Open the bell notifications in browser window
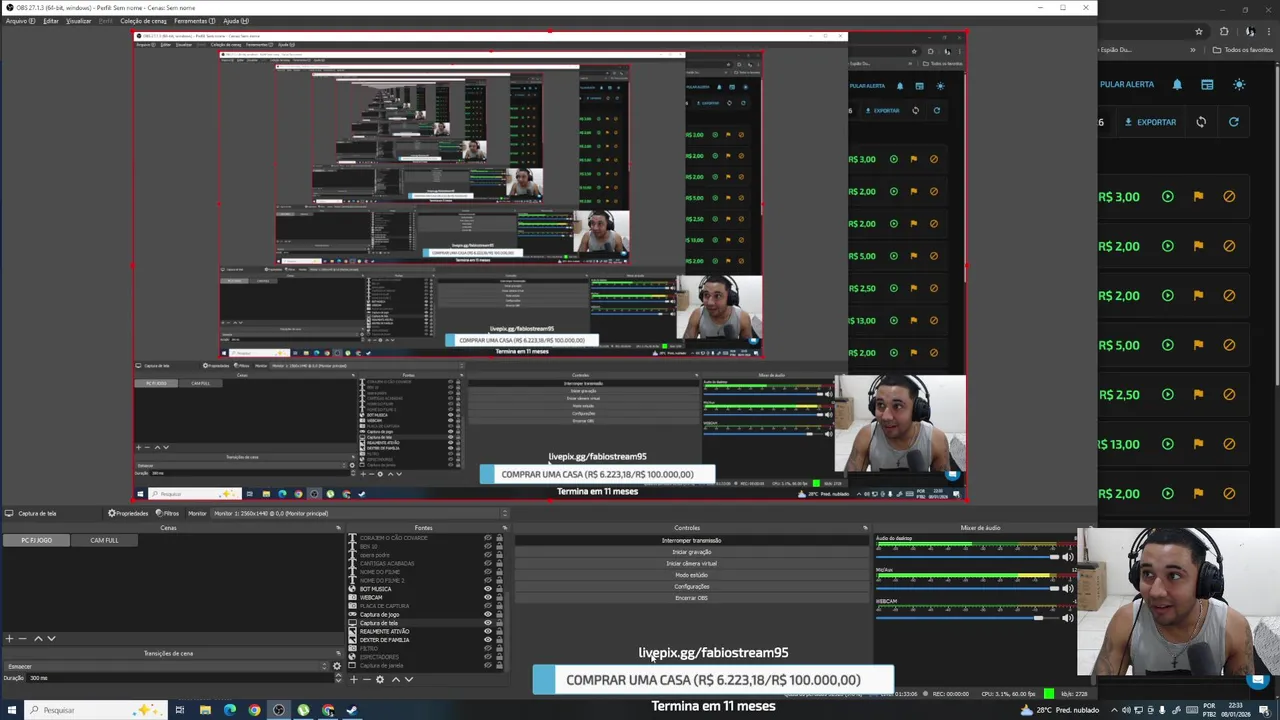 [x=1177, y=84]
